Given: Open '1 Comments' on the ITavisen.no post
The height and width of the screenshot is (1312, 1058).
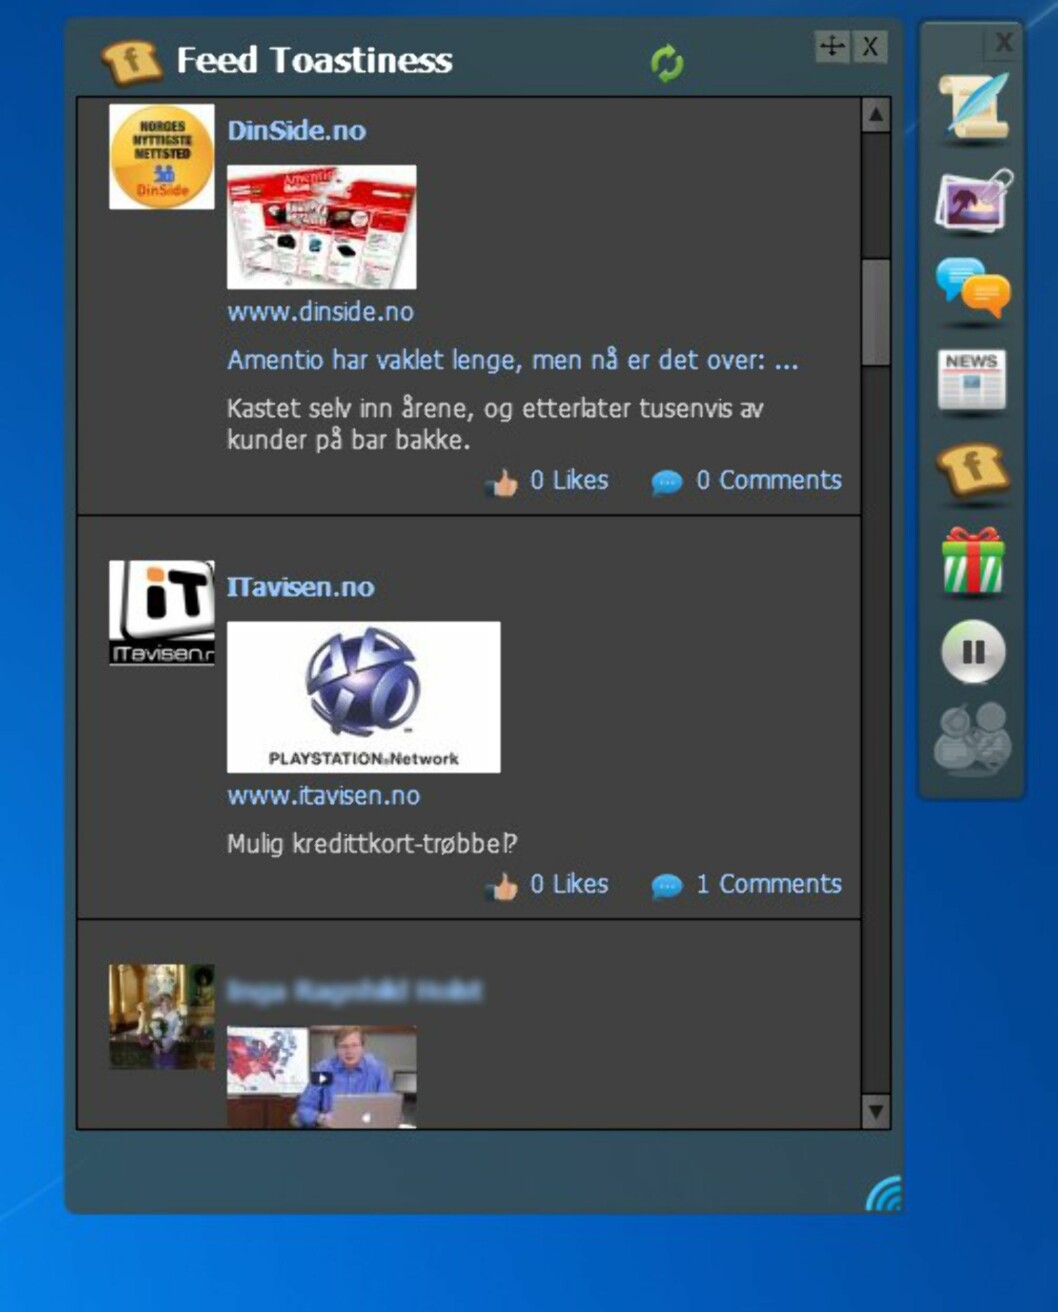Looking at the screenshot, I should click(x=769, y=885).
